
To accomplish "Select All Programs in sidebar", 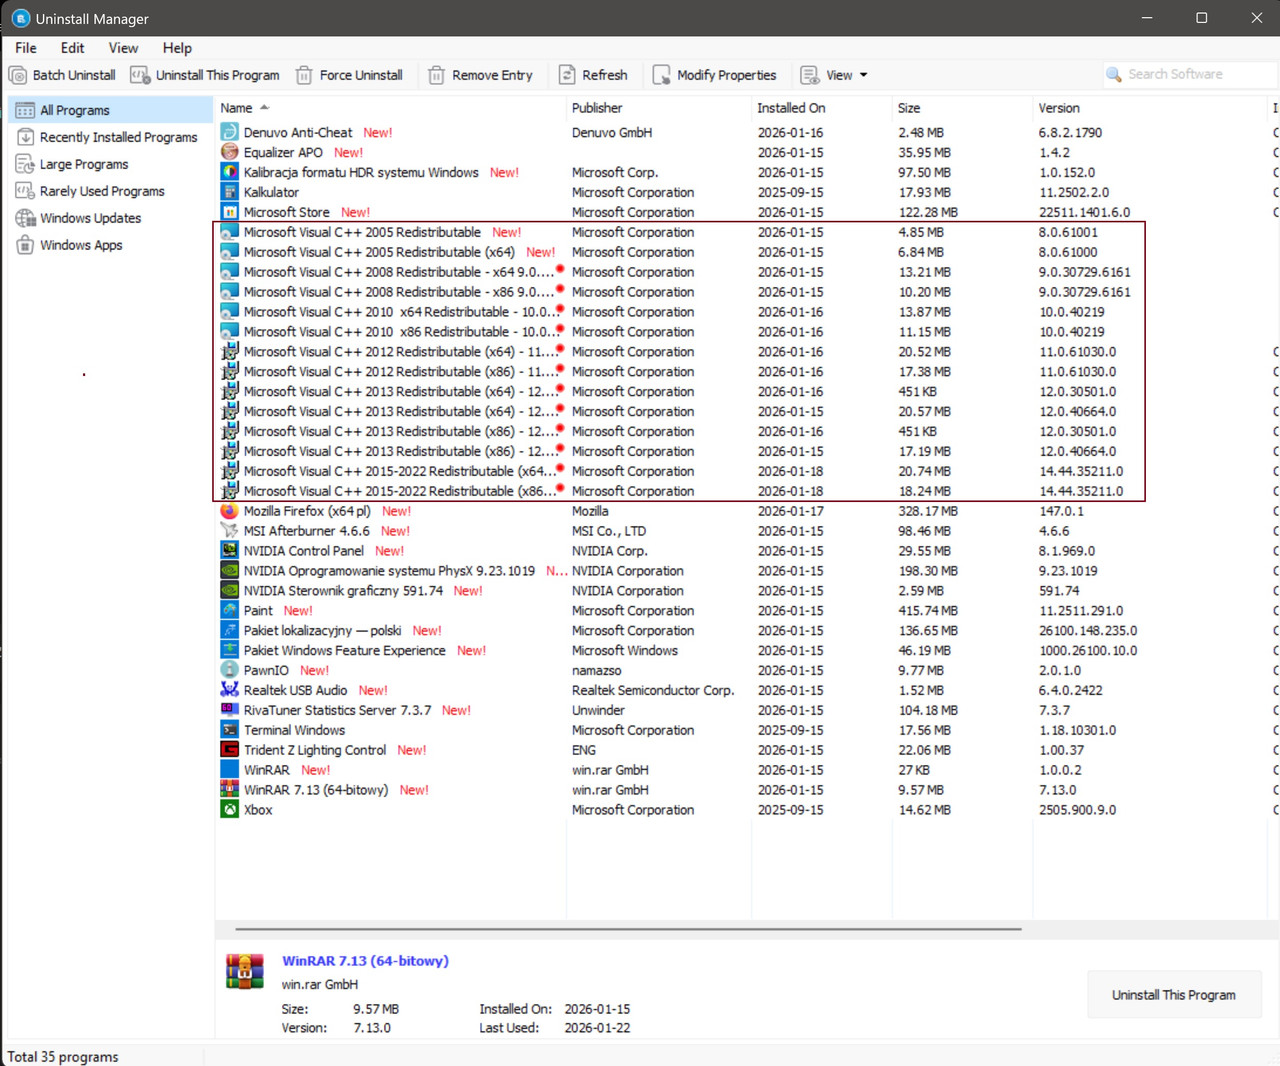I will (x=110, y=110).
